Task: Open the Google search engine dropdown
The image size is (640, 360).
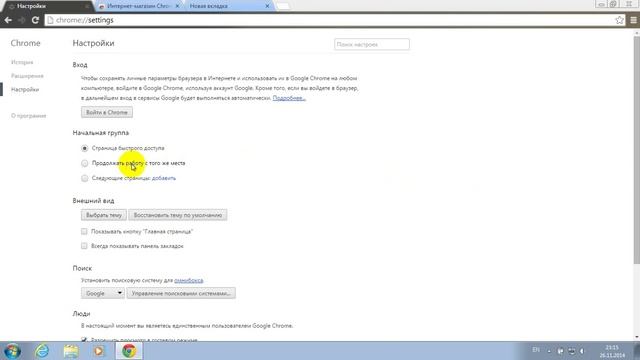Action: (103, 293)
